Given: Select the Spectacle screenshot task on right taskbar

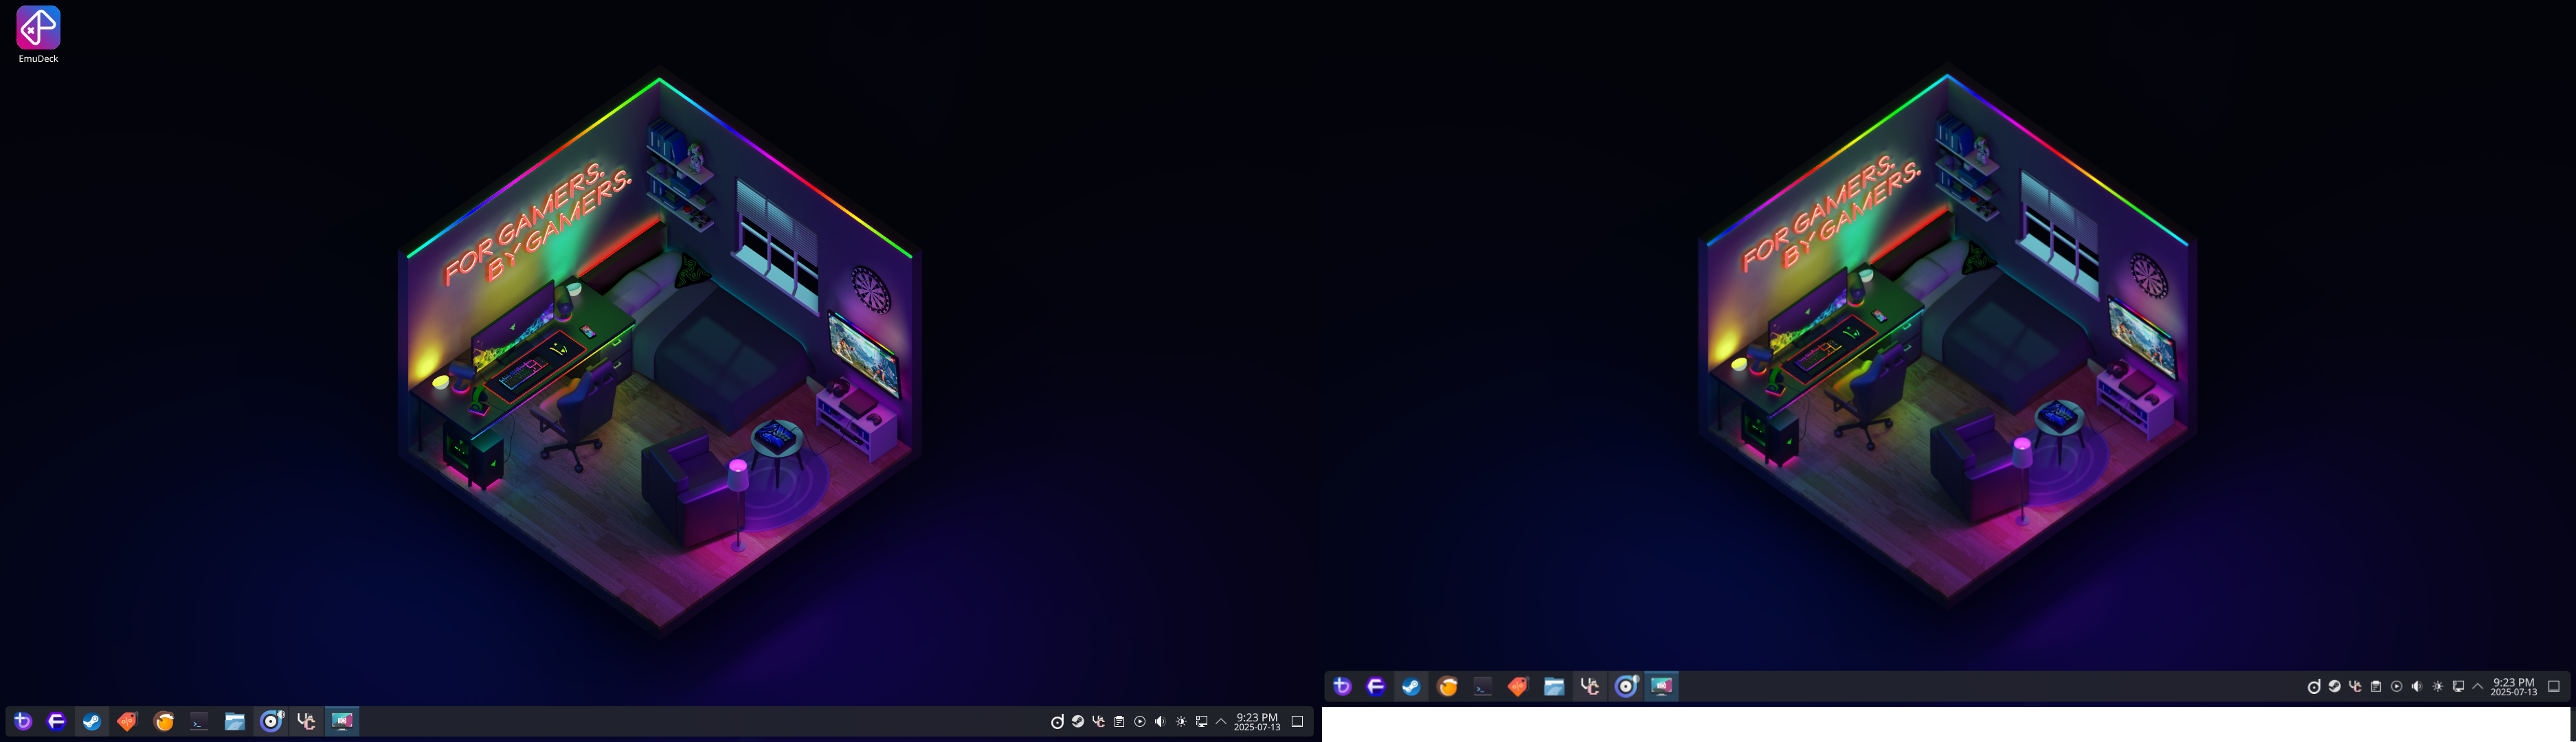Looking at the screenshot, I should pyautogui.click(x=1662, y=686).
